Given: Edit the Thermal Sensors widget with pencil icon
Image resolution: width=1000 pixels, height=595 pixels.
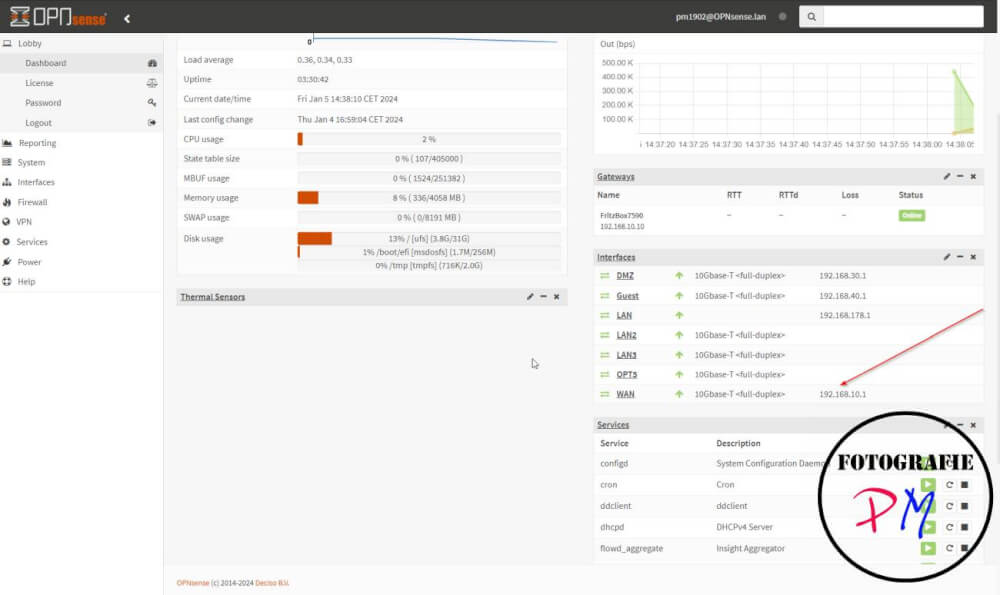Looking at the screenshot, I should point(530,297).
